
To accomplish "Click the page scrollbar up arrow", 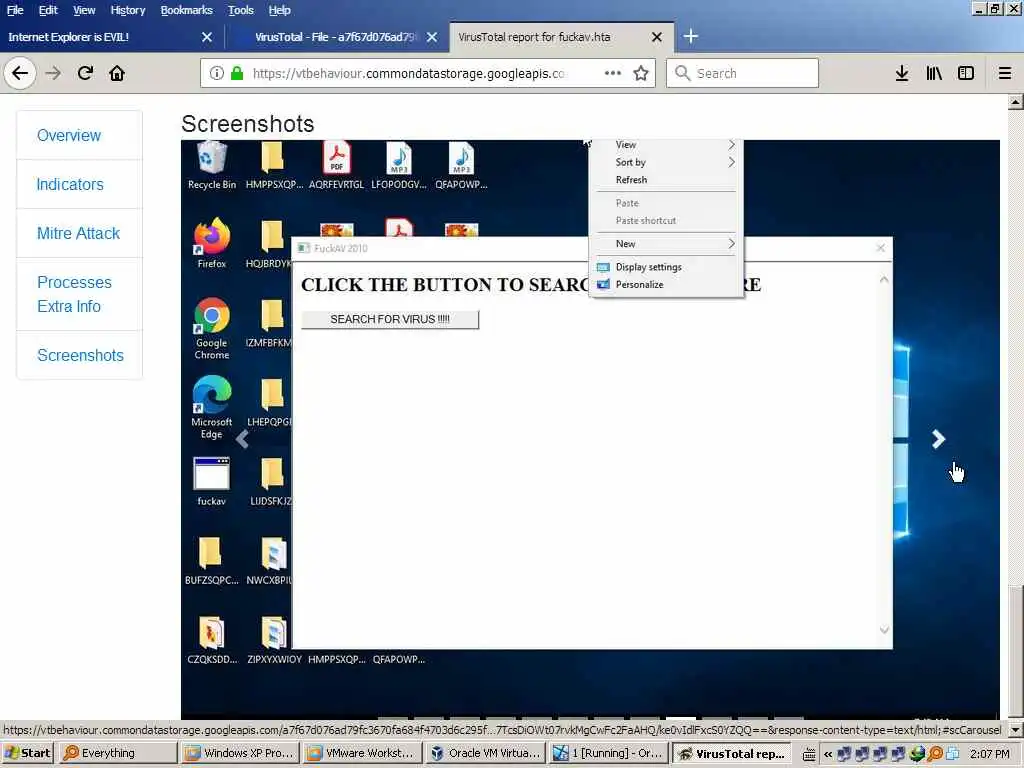I will [1016, 102].
